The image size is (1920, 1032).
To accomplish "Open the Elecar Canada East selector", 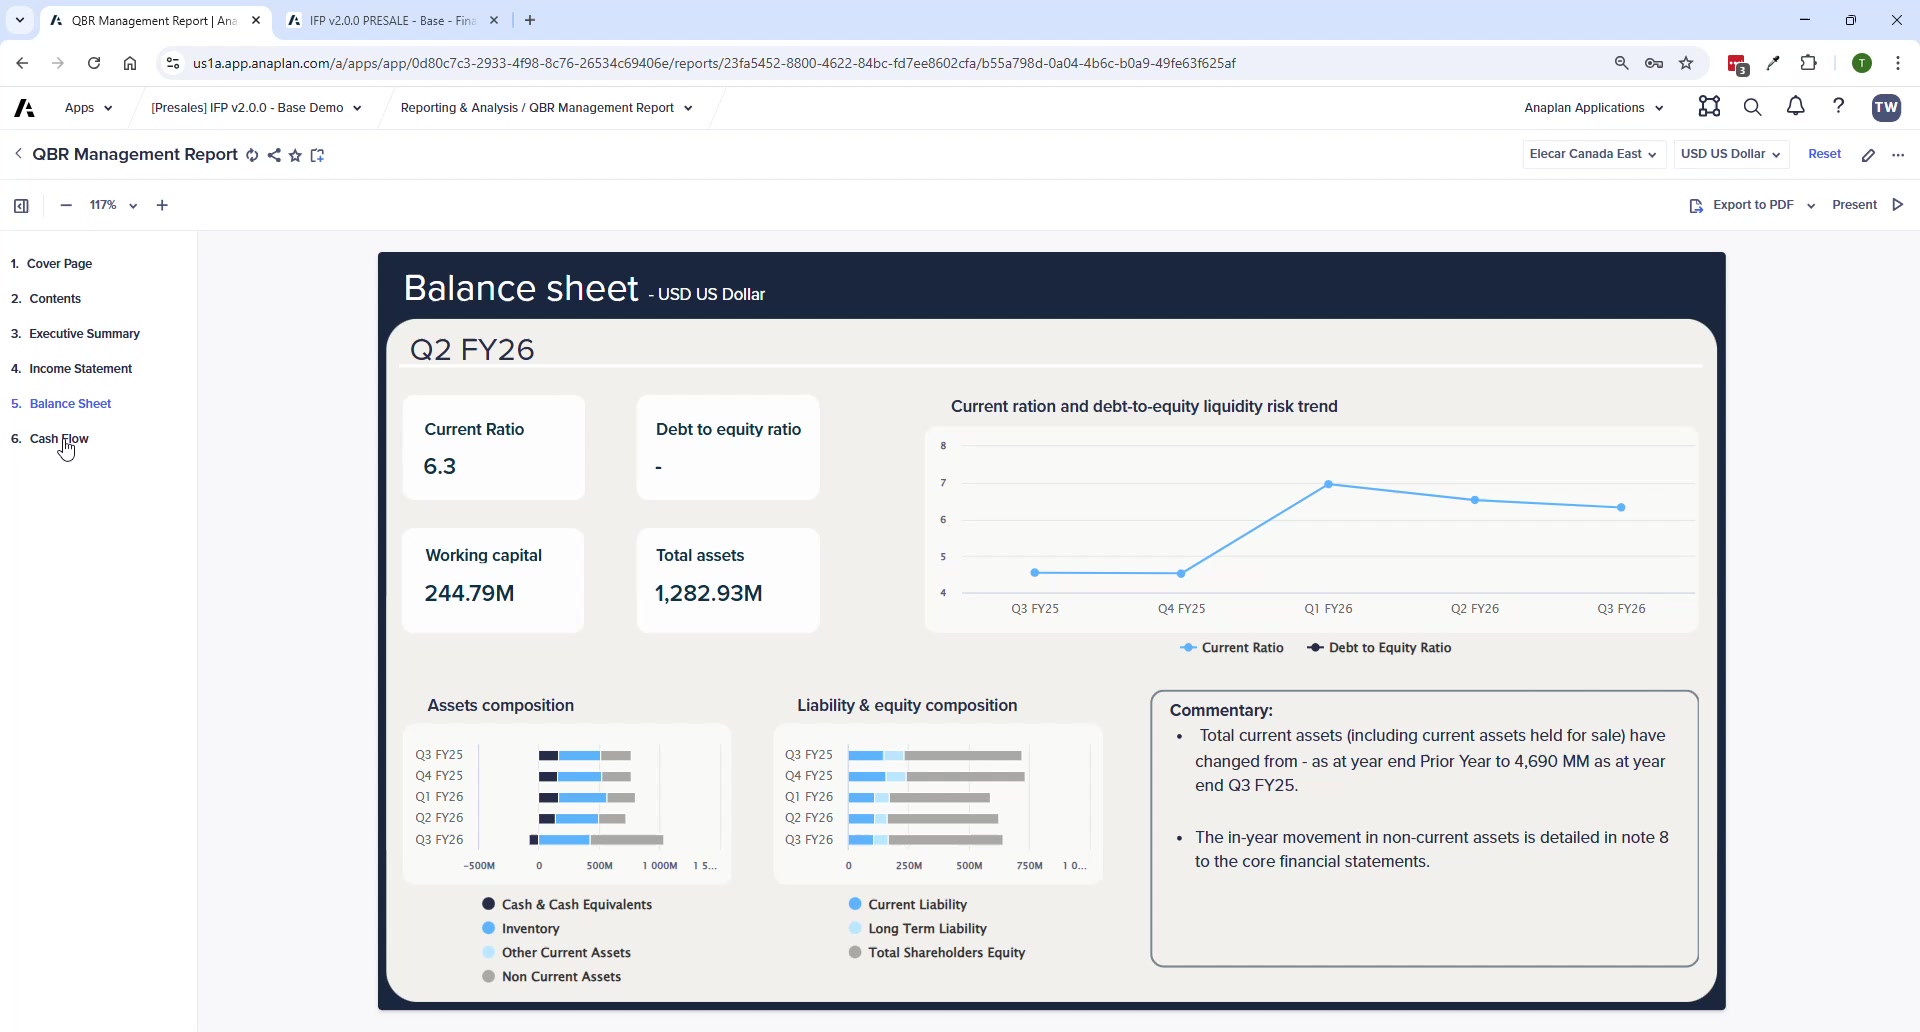I will (1592, 154).
